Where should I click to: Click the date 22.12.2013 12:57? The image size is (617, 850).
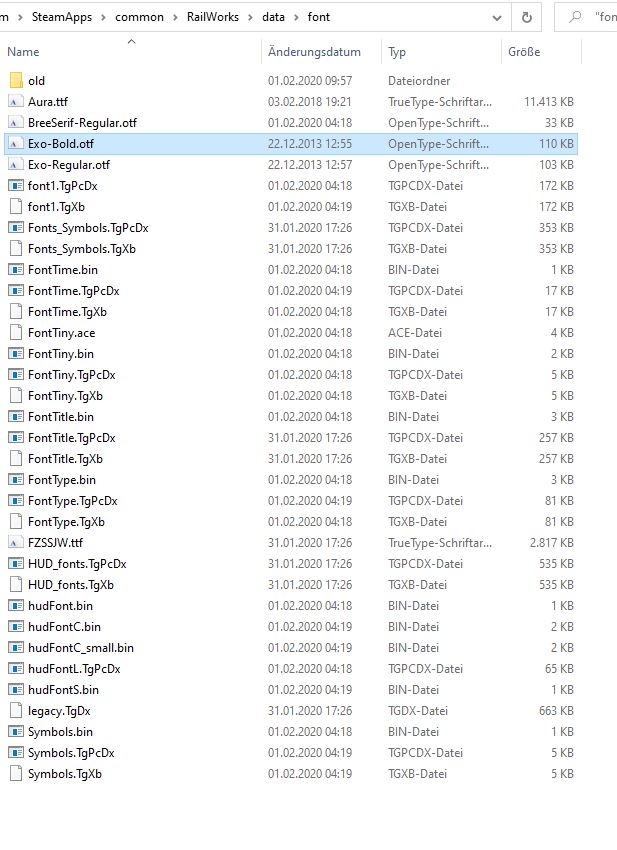(x=310, y=165)
